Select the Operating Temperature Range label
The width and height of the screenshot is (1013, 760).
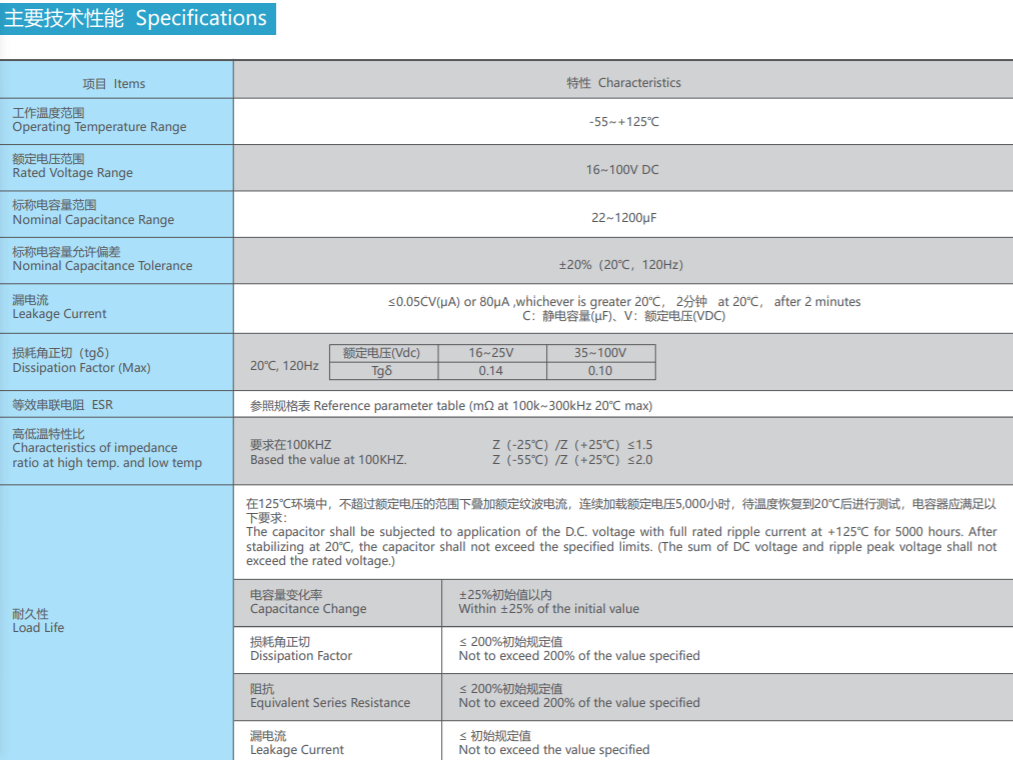tap(99, 127)
